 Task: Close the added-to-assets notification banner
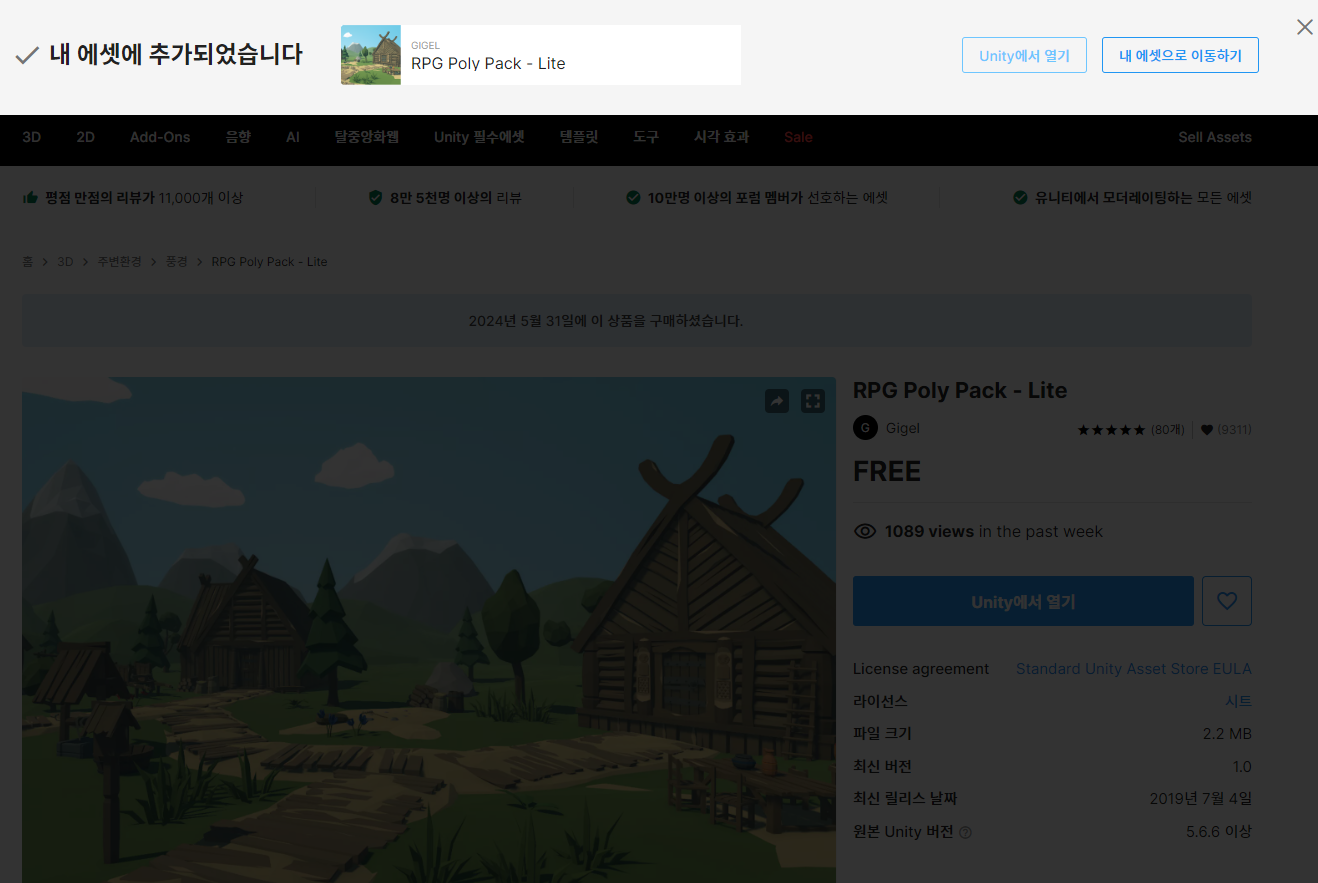(1304, 27)
